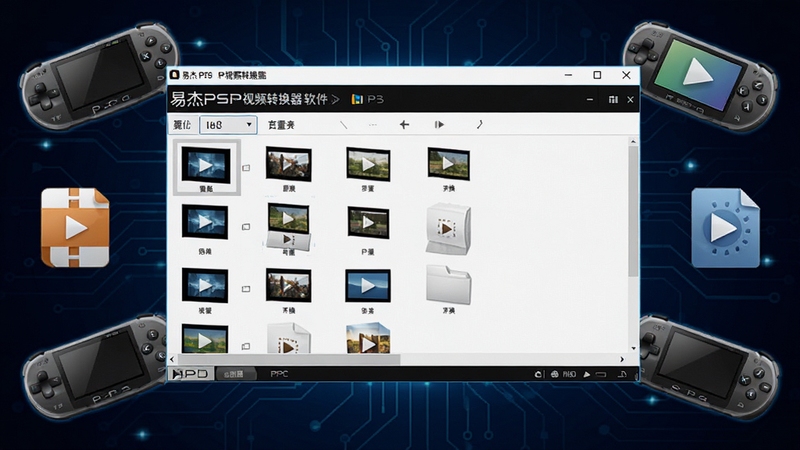Click the chevron after the PSP software title
800x450 pixels.
(x=335, y=99)
